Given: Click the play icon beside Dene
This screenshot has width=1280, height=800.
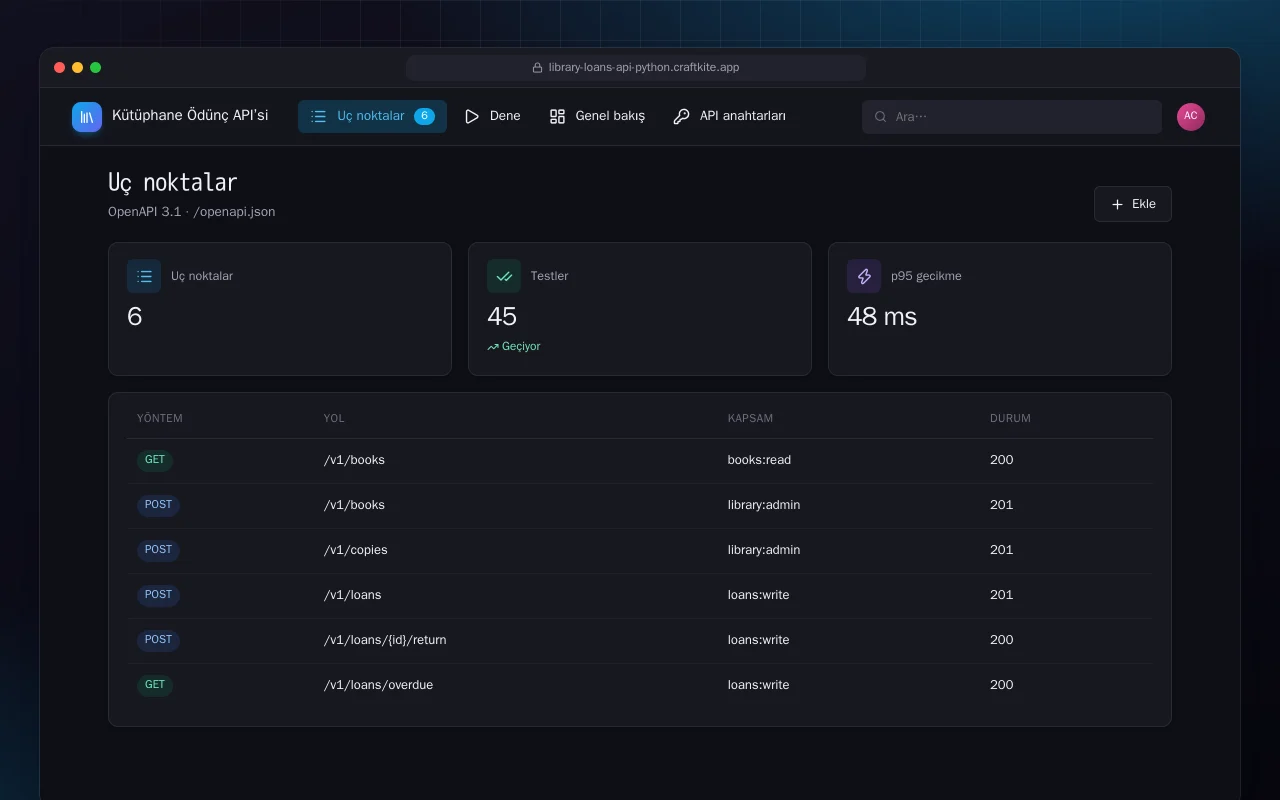Looking at the screenshot, I should click(472, 116).
